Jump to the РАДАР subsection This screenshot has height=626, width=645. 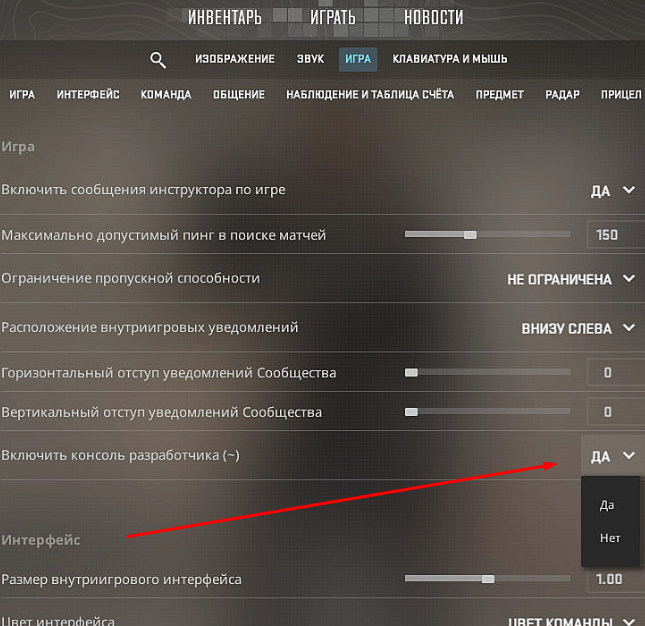tap(563, 95)
